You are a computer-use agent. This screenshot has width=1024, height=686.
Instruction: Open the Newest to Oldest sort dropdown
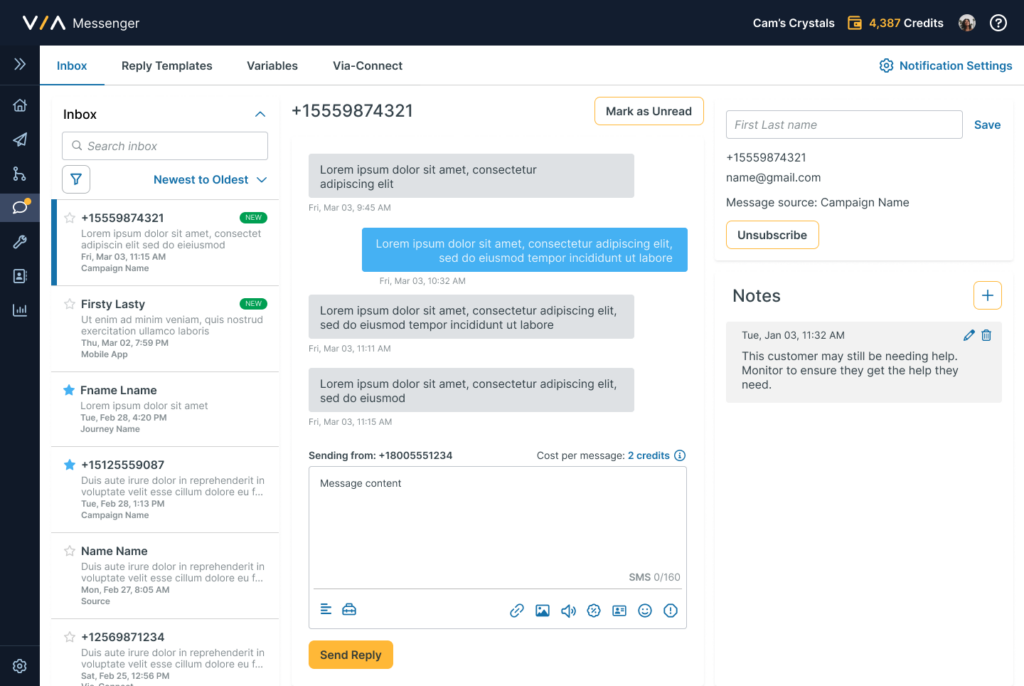coord(210,180)
